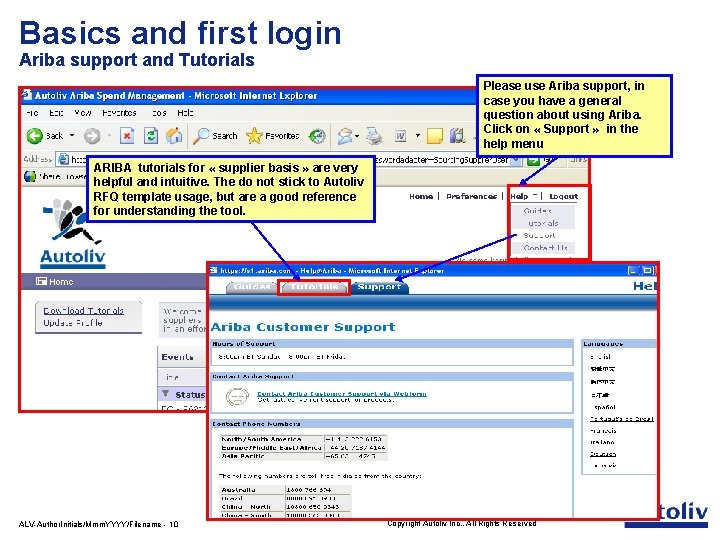Choose Guides from the Help dropdown
This screenshot has width=720, height=540.
coord(537,211)
